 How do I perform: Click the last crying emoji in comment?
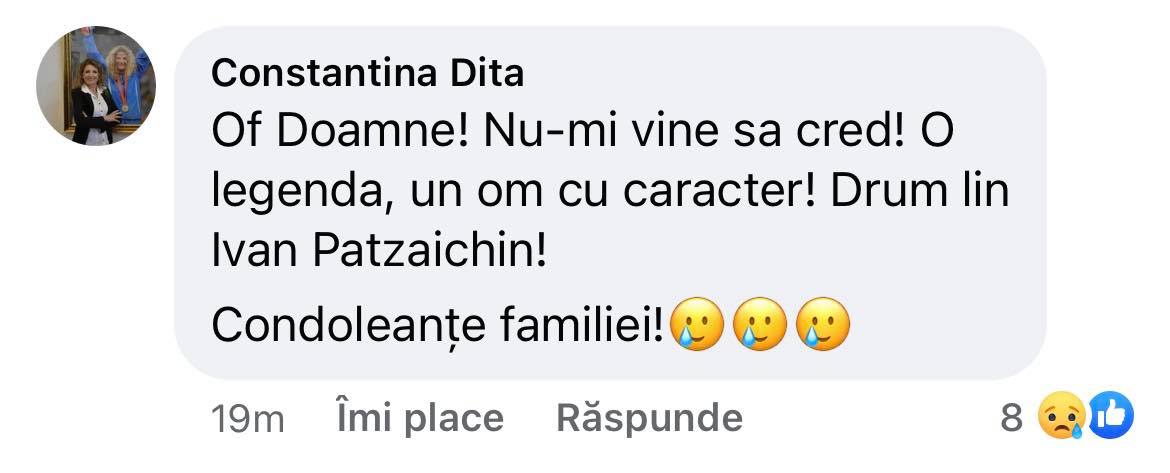(821, 323)
